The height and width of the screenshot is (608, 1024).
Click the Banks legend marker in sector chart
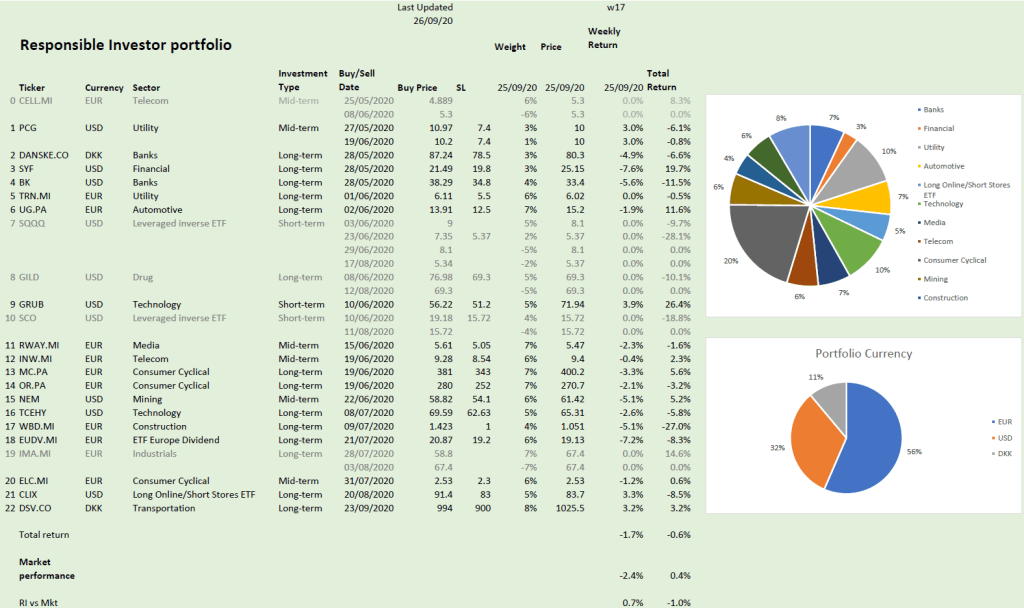[x=919, y=109]
